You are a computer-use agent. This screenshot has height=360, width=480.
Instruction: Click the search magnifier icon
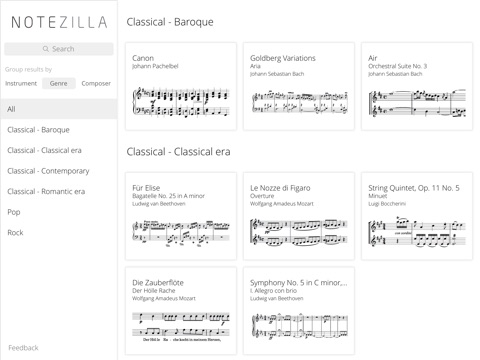coord(46,49)
